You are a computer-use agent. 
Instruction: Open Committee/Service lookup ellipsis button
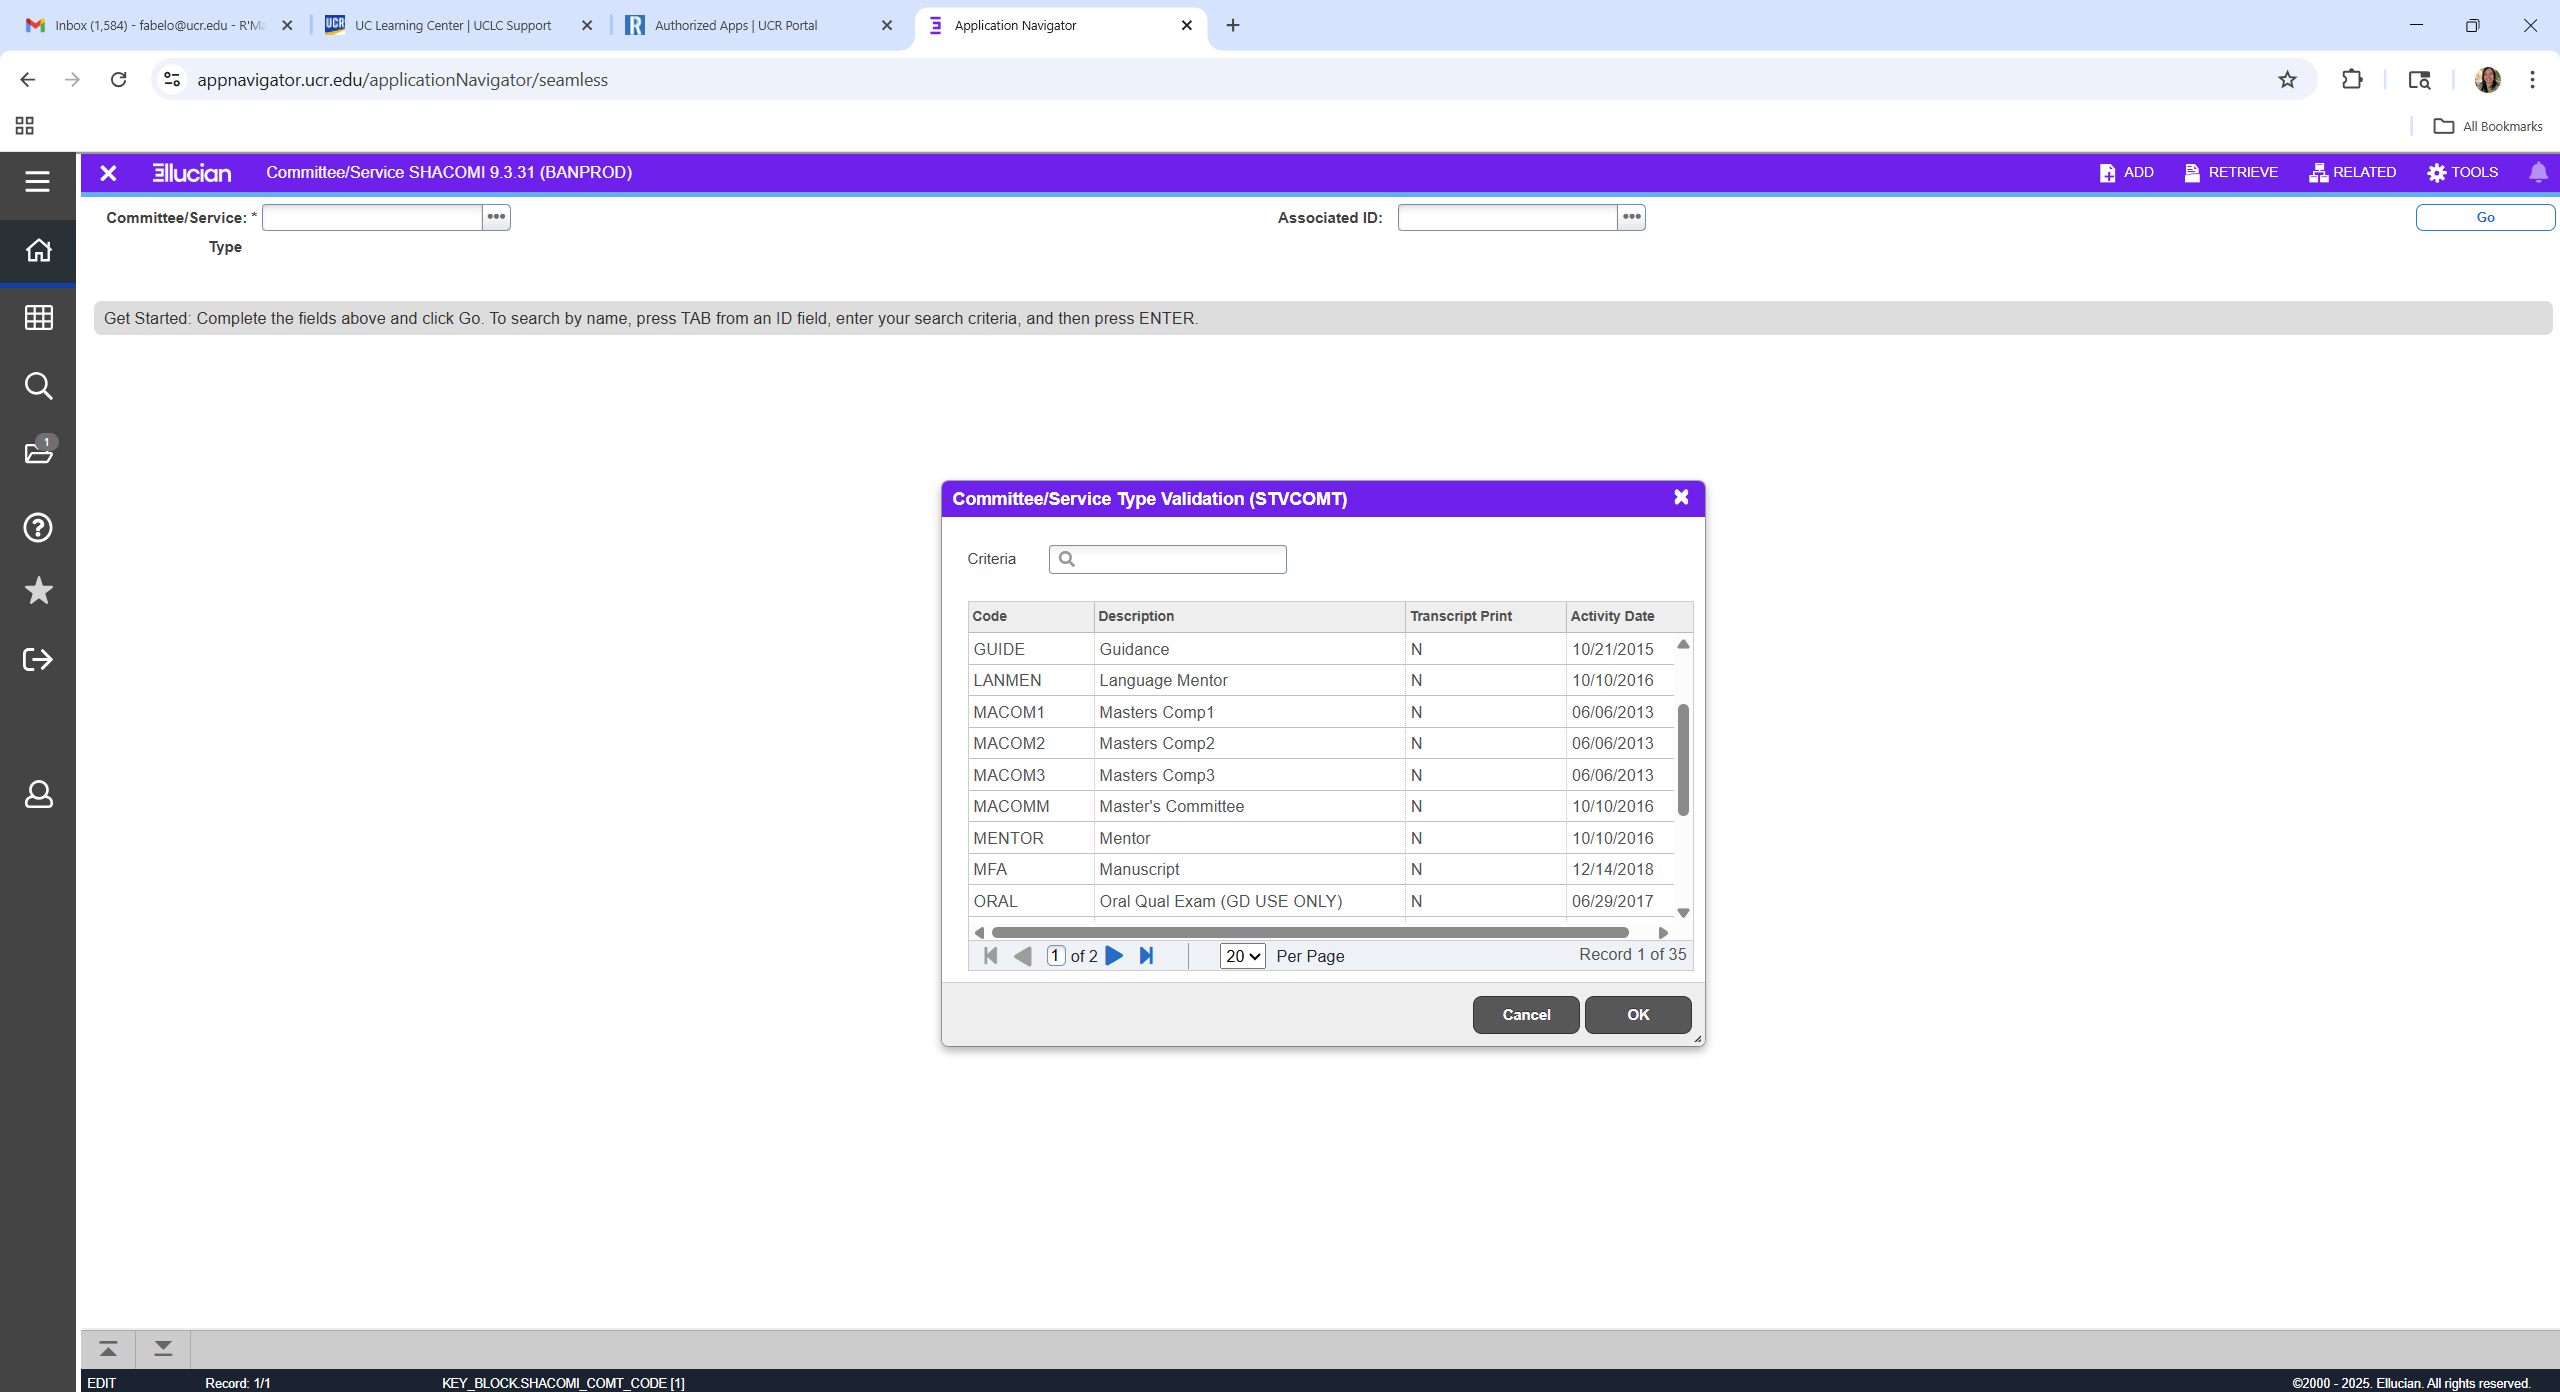[x=496, y=217]
